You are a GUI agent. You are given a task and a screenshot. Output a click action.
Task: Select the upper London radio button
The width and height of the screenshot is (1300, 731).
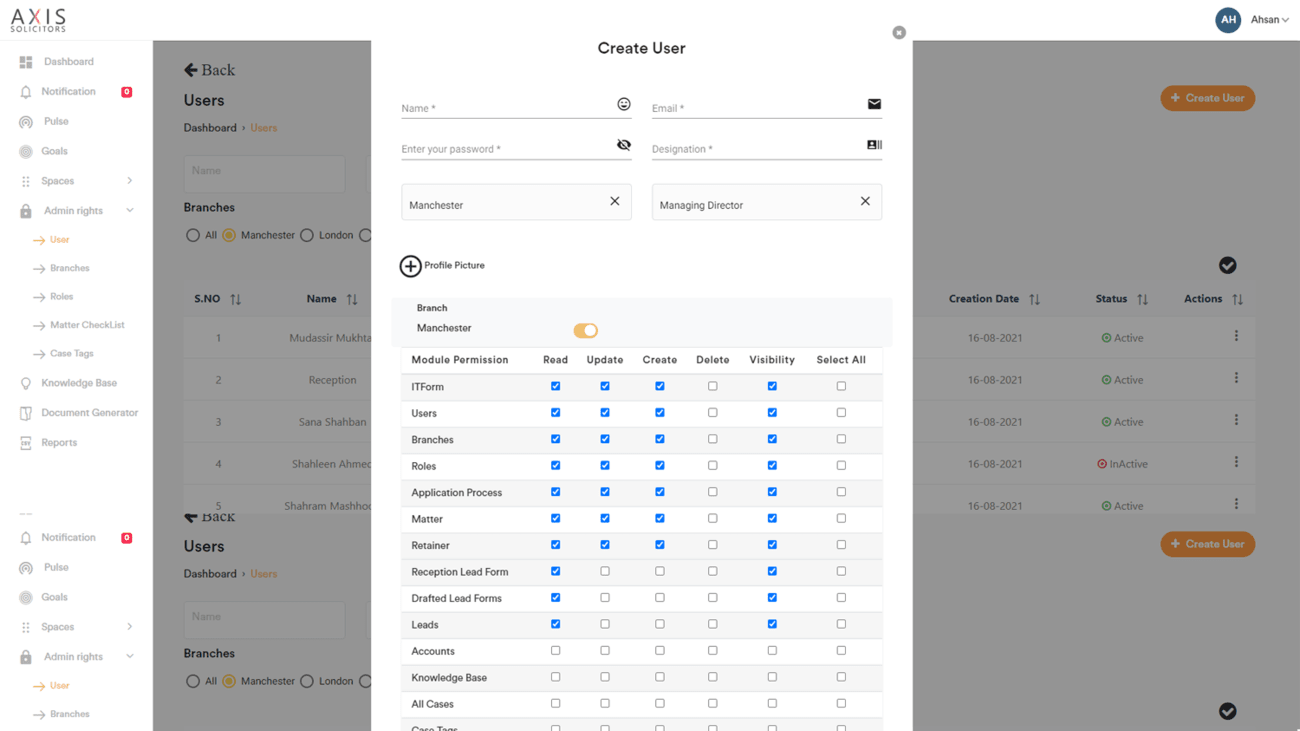pyautogui.click(x=307, y=235)
